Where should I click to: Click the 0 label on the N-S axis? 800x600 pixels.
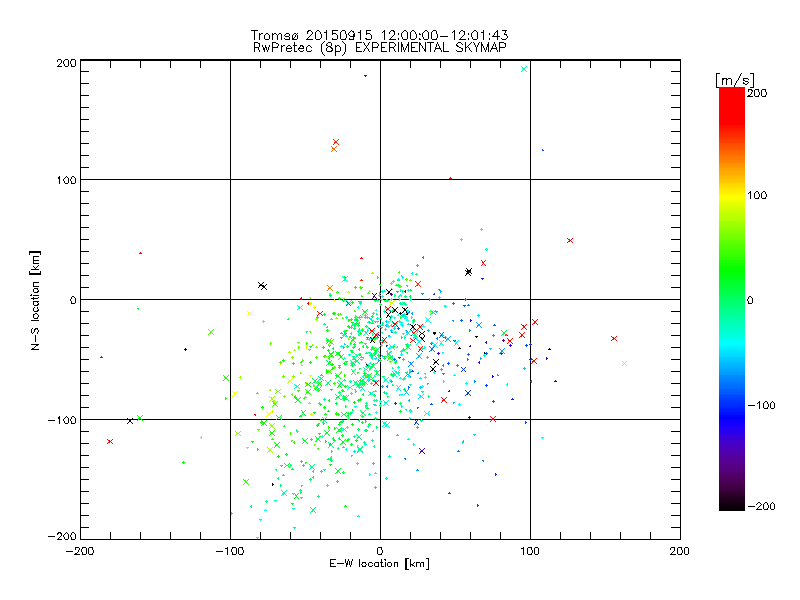point(73,300)
